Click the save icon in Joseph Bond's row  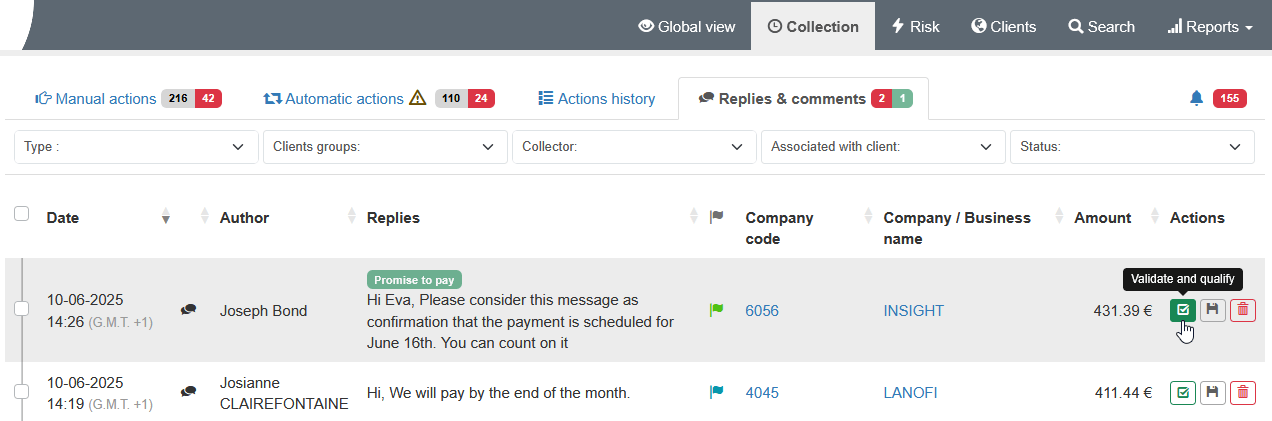point(1212,310)
